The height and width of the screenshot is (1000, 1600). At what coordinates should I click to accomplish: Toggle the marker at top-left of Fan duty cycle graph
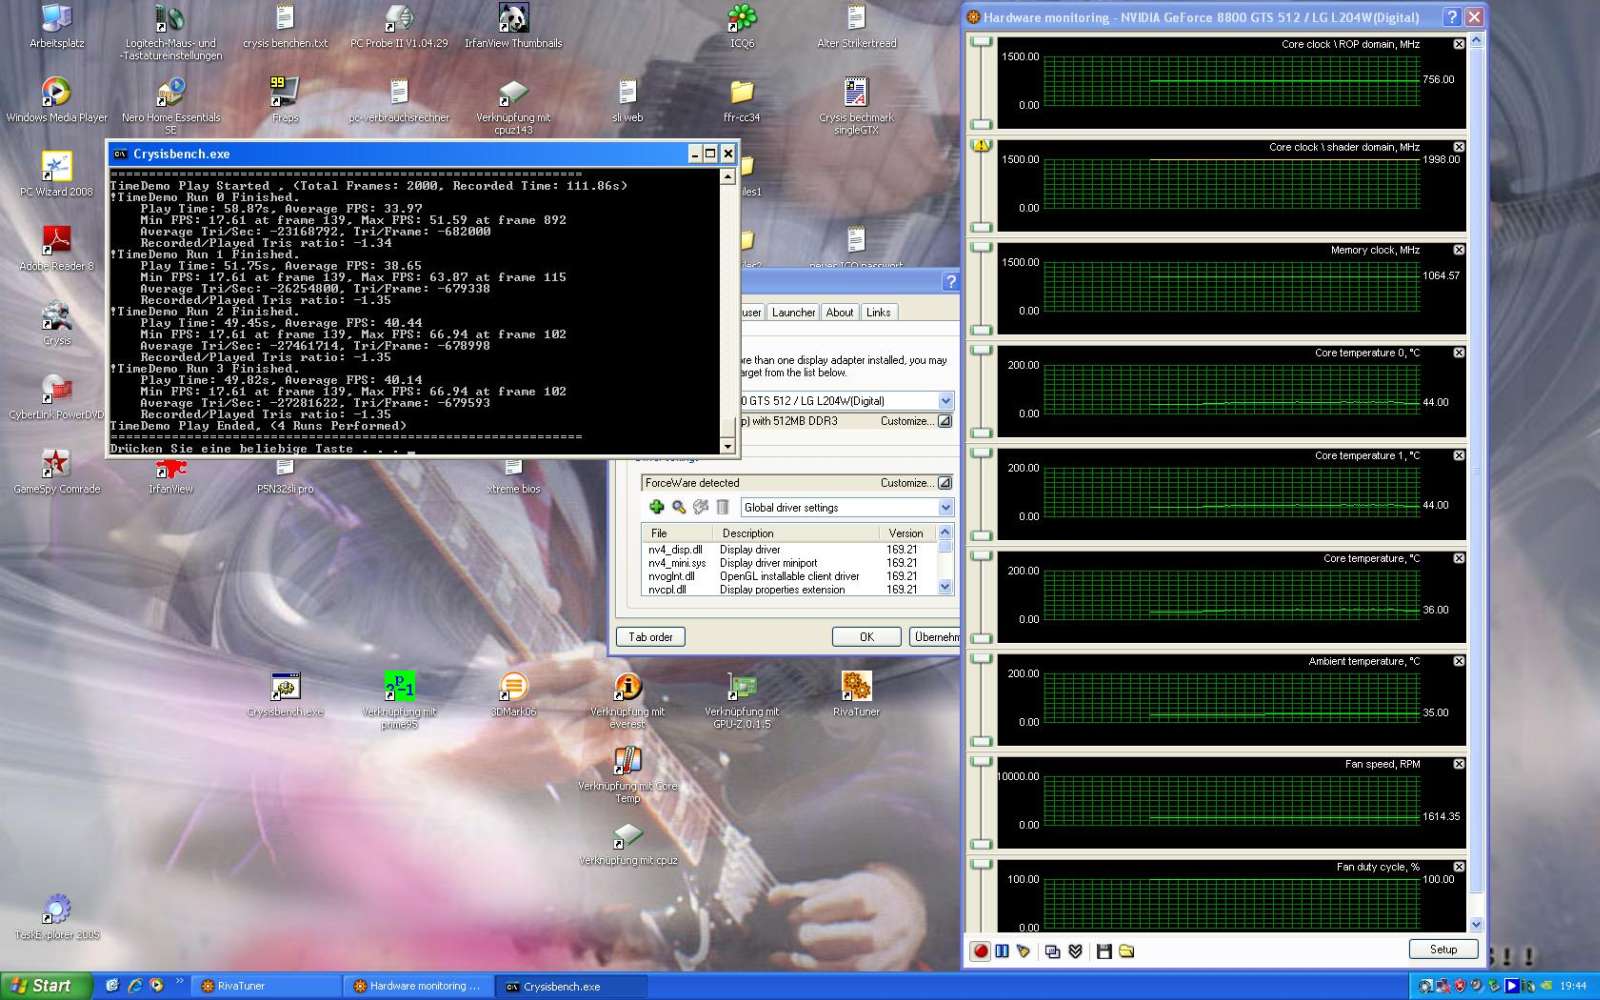point(981,865)
